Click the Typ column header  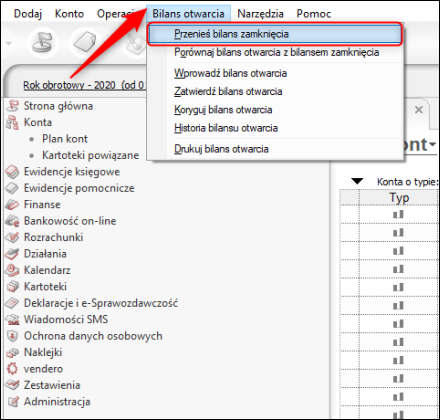pyautogui.click(x=399, y=197)
